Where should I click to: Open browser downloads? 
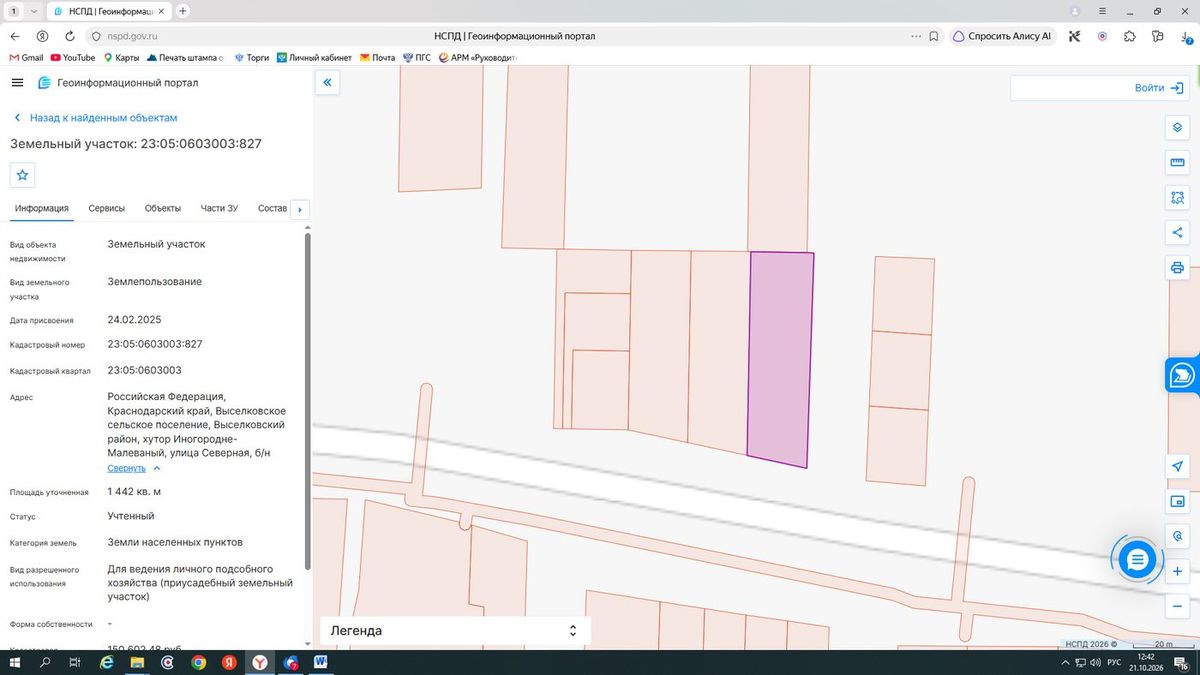click(1185, 36)
